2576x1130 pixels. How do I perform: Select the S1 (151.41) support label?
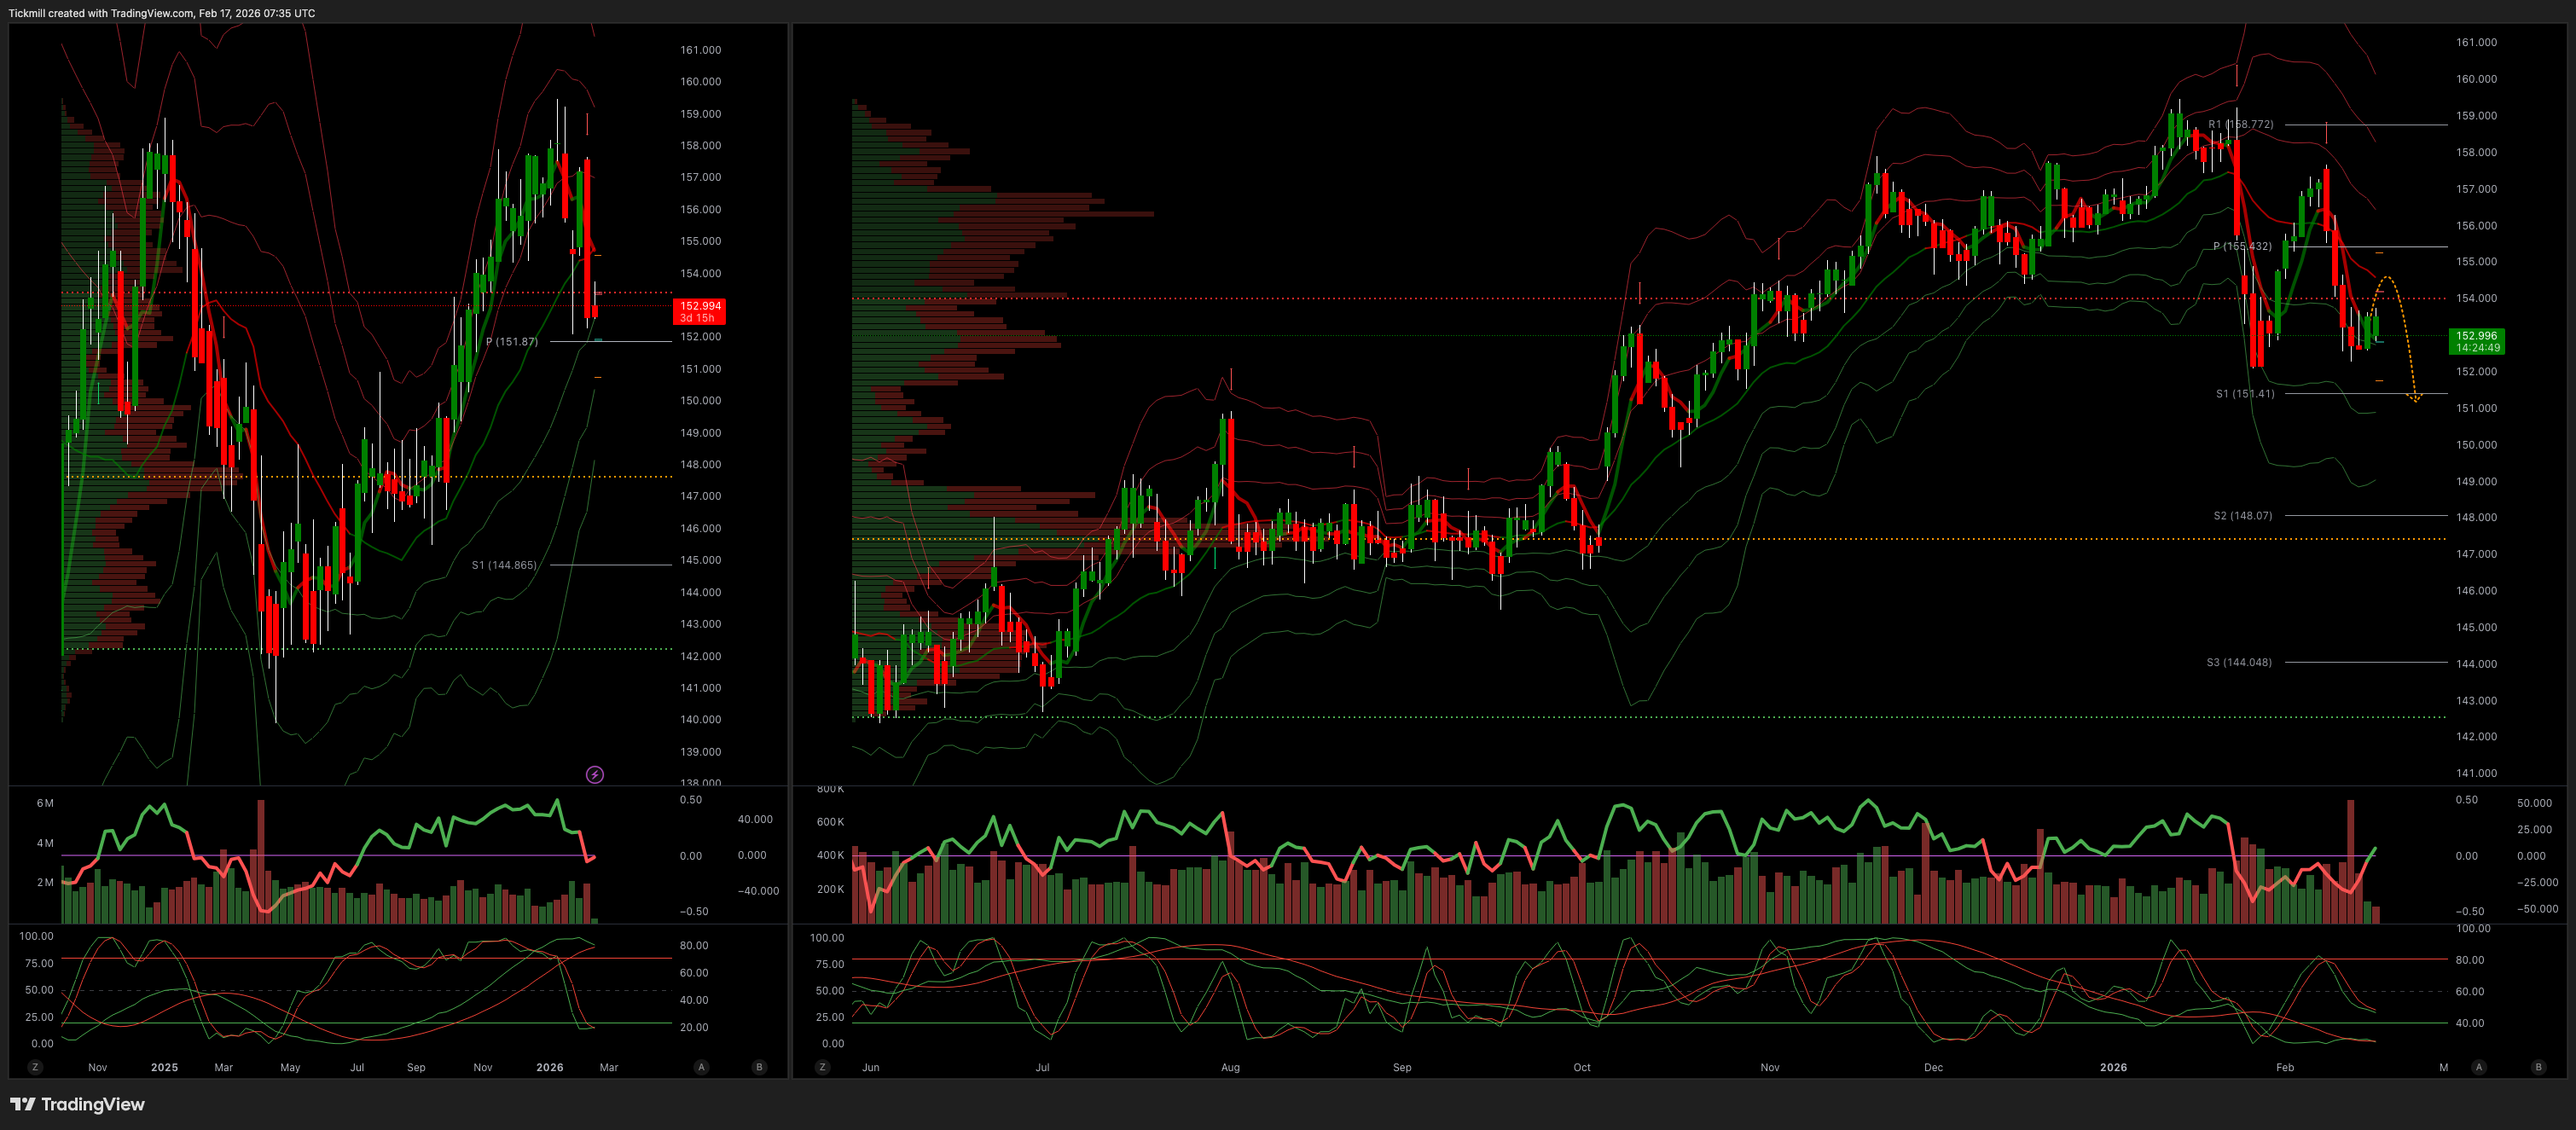point(2244,394)
